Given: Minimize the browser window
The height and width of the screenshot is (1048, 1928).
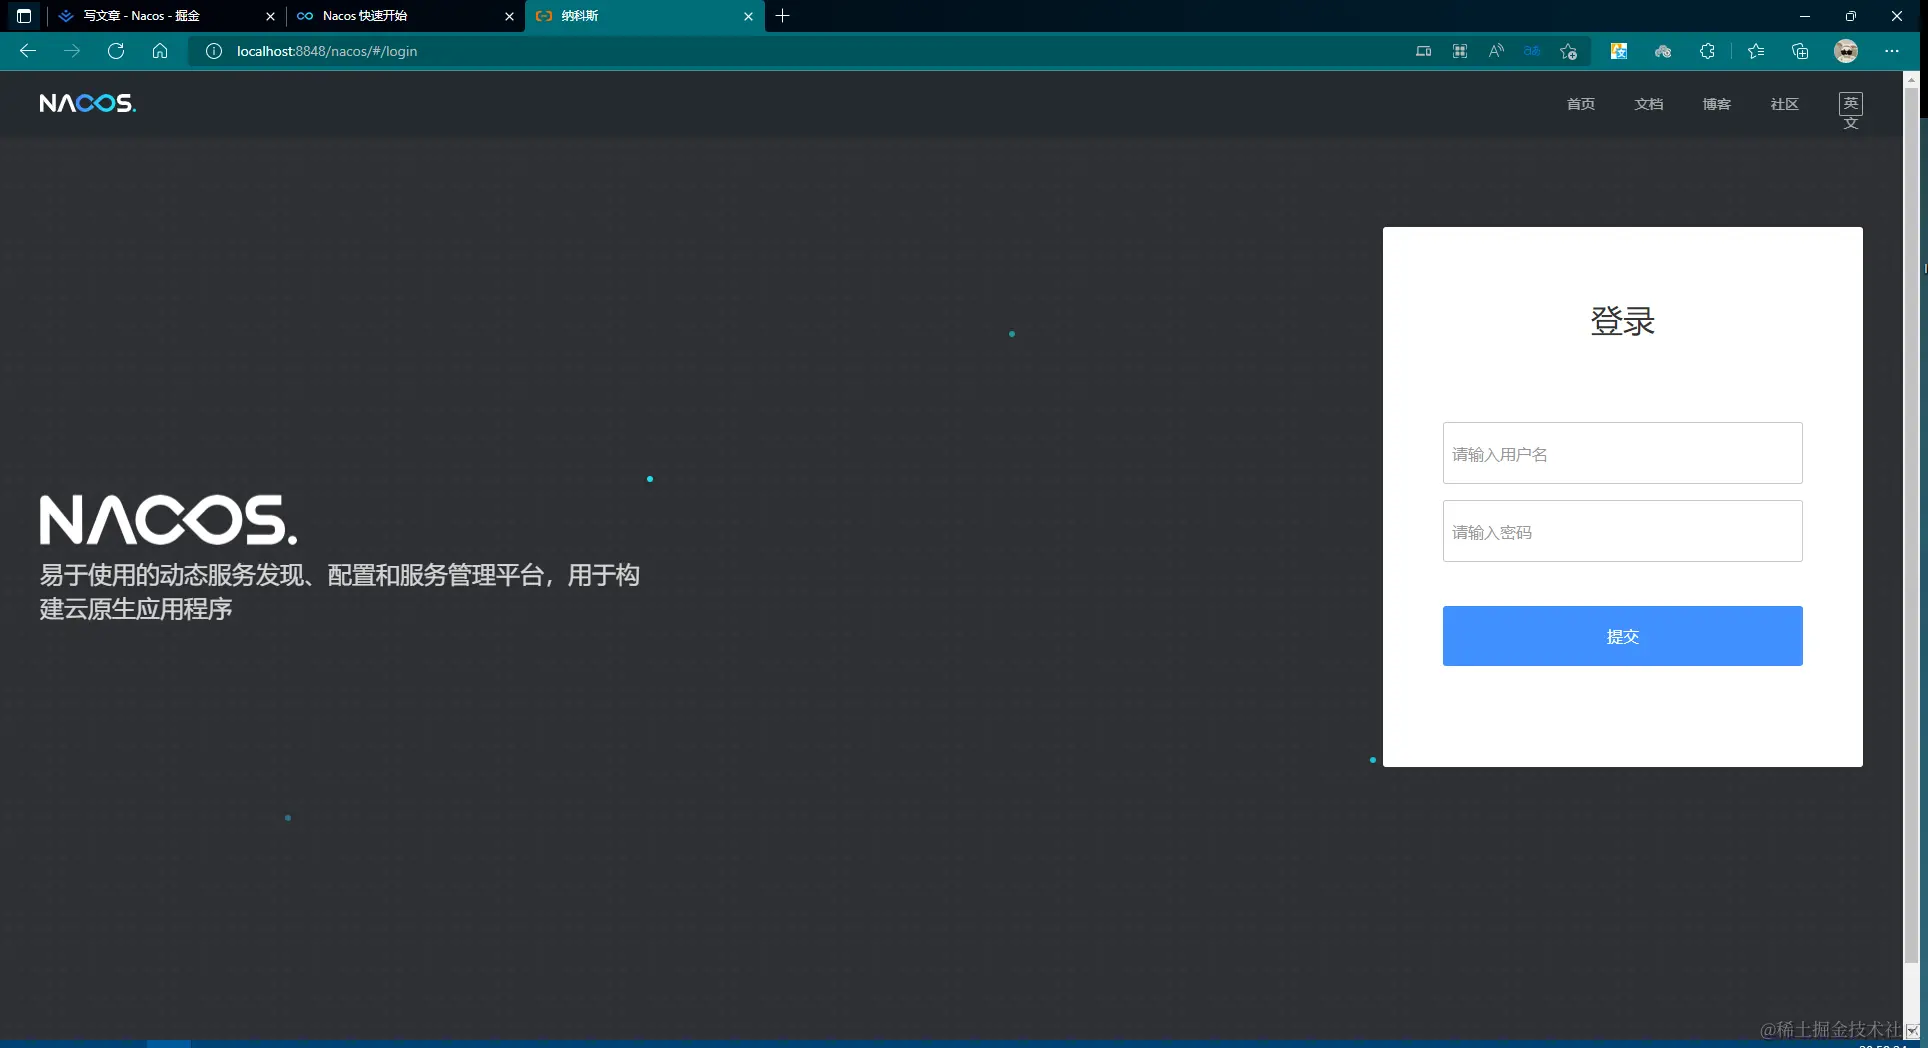Looking at the screenshot, I should [x=1805, y=16].
